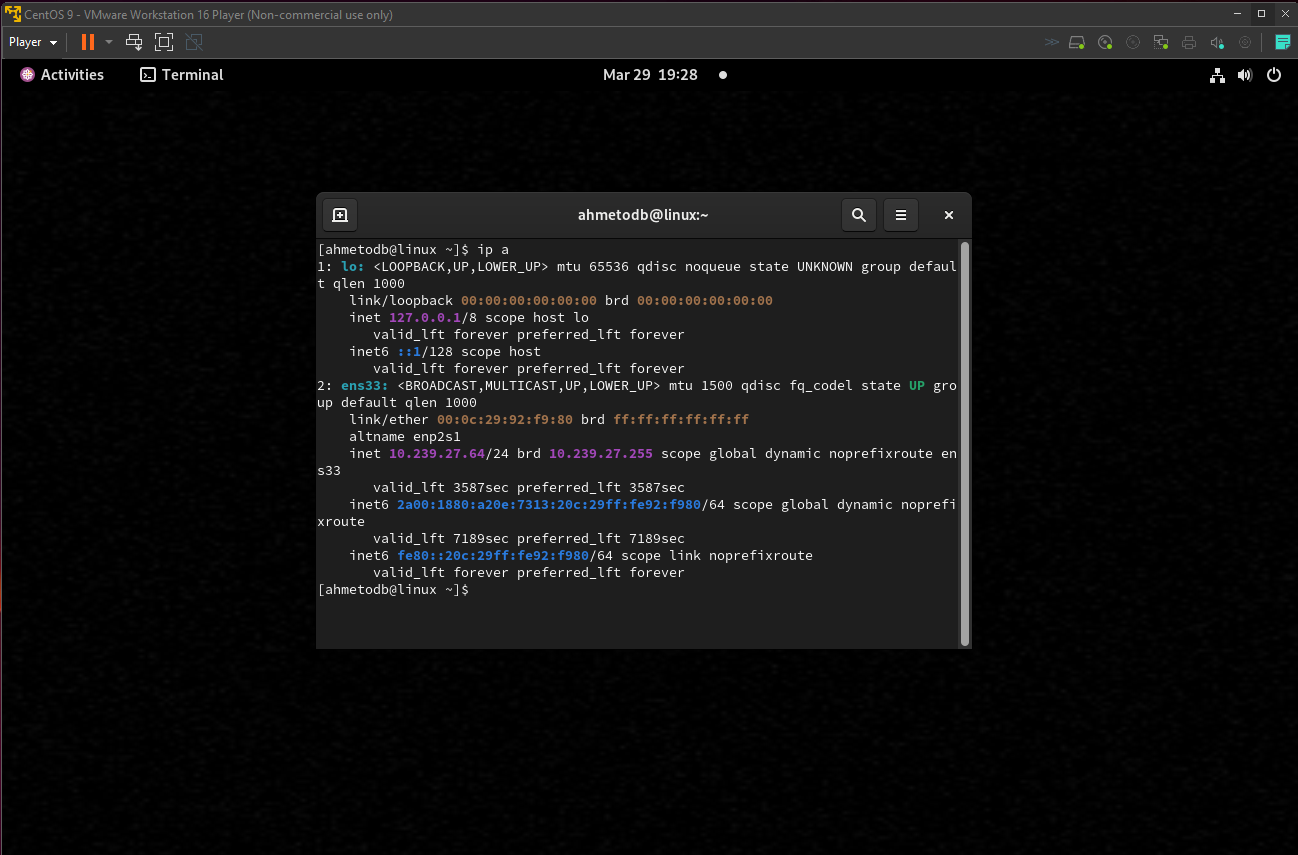Screen dimensions: 1298x855
Task: Open terminal search
Action: pos(858,214)
